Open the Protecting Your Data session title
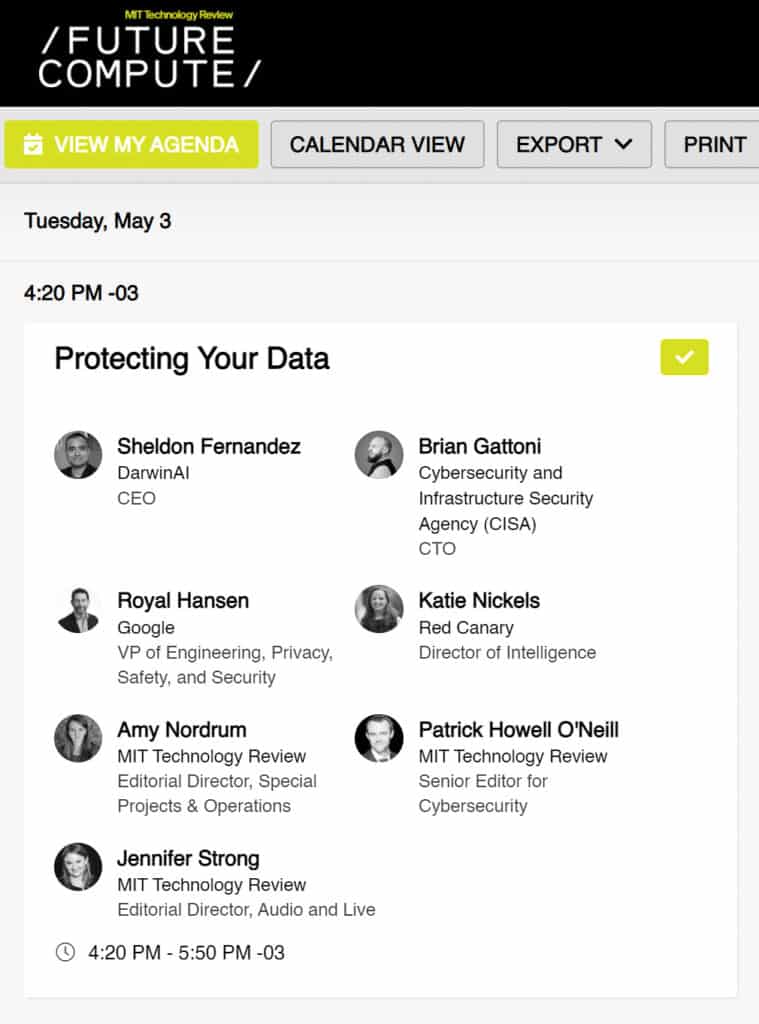Image resolution: width=759 pixels, height=1024 pixels. (192, 359)
